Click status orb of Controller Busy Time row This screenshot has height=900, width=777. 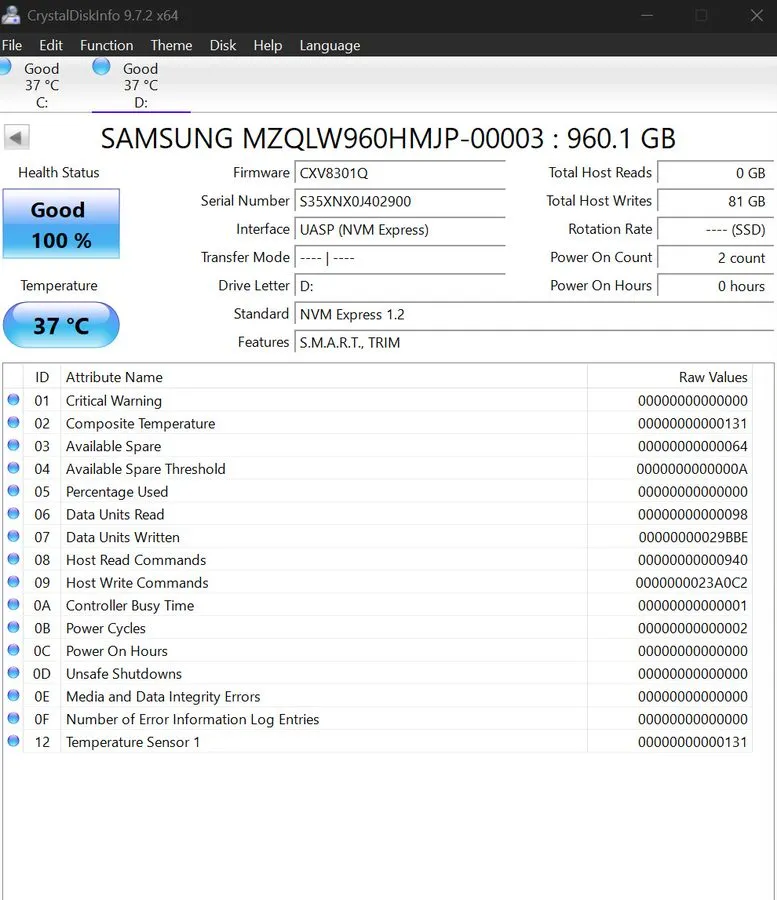click(14, 604)
